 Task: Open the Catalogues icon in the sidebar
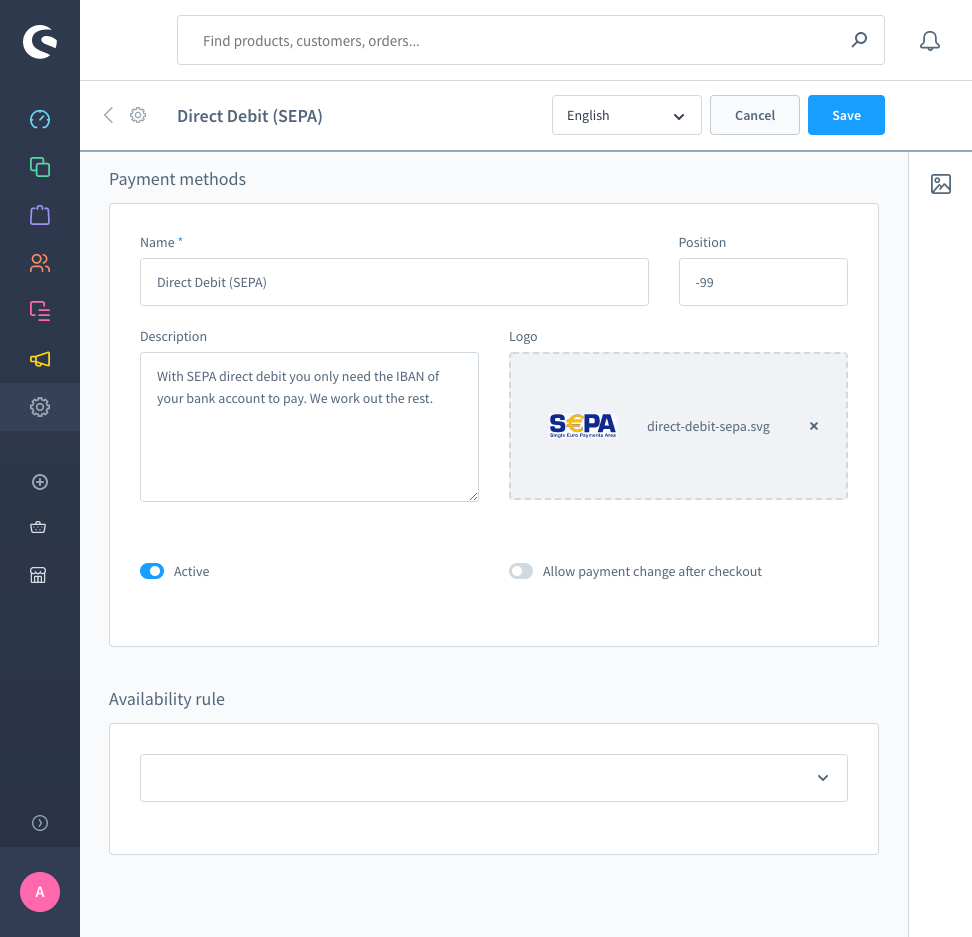click(x=40, y=167)
